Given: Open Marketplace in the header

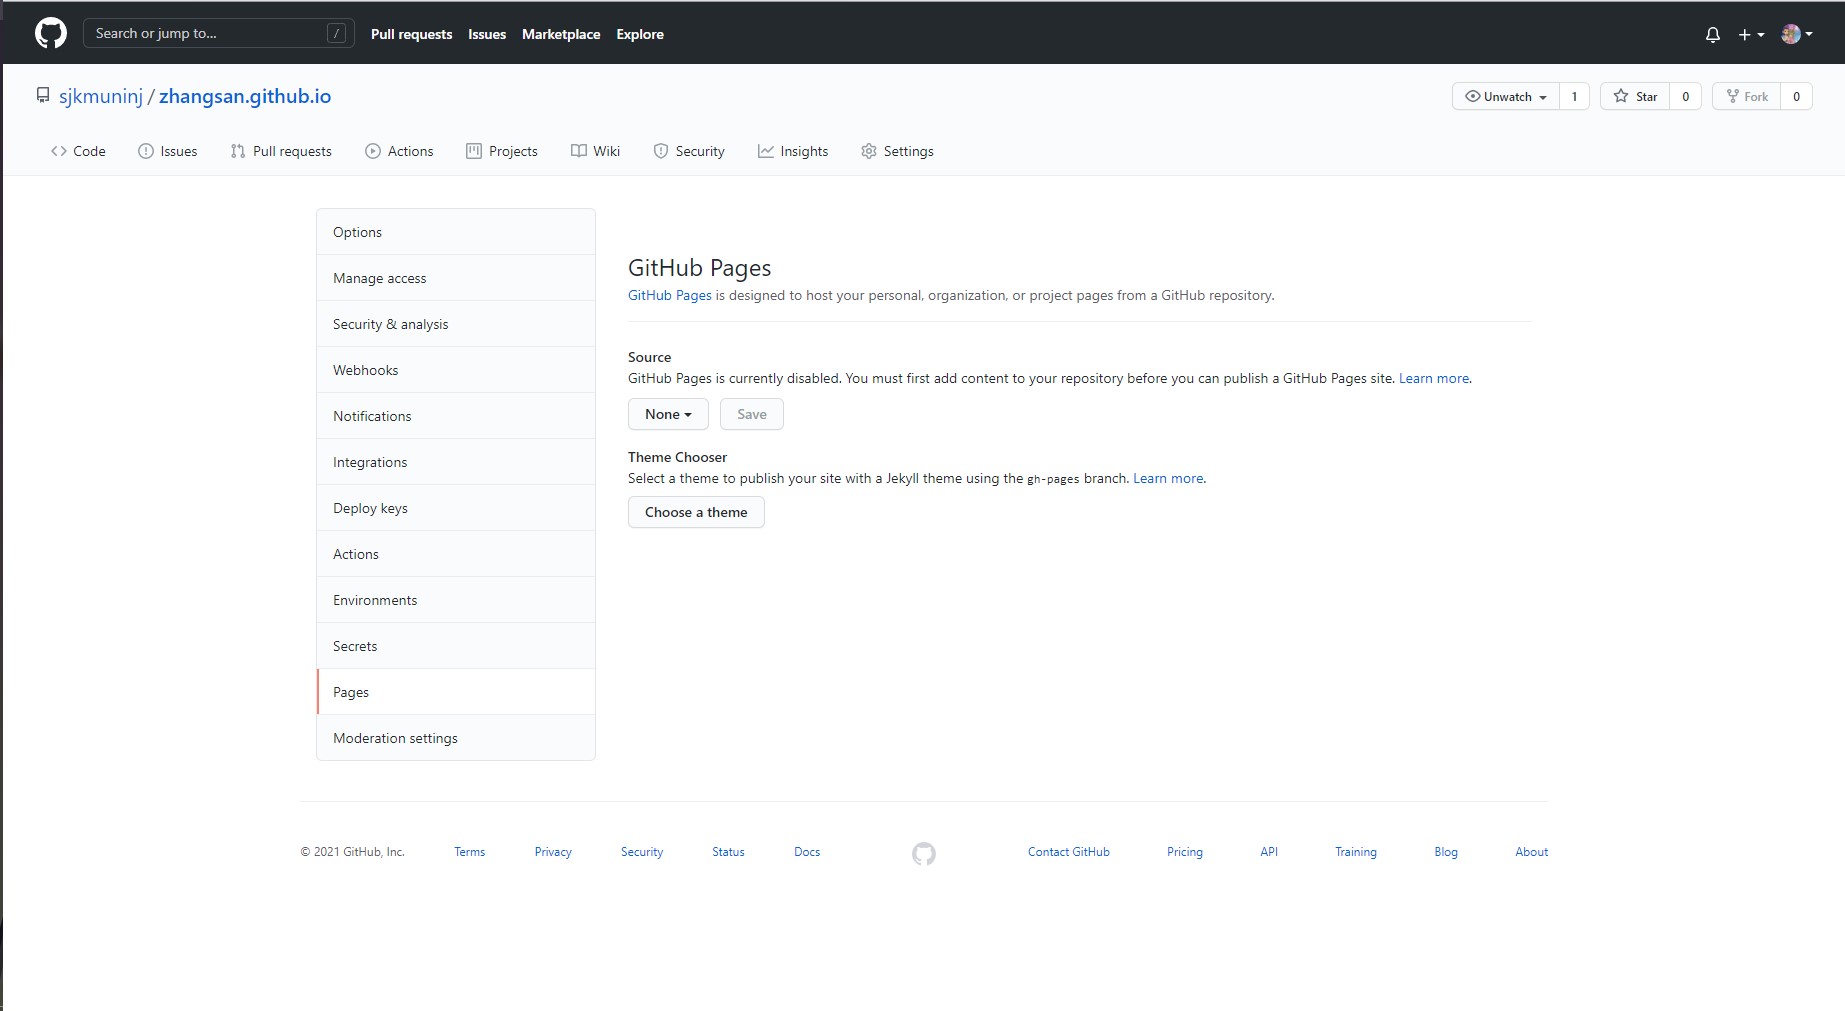Looking at the screenshot, I should (561, 34).
